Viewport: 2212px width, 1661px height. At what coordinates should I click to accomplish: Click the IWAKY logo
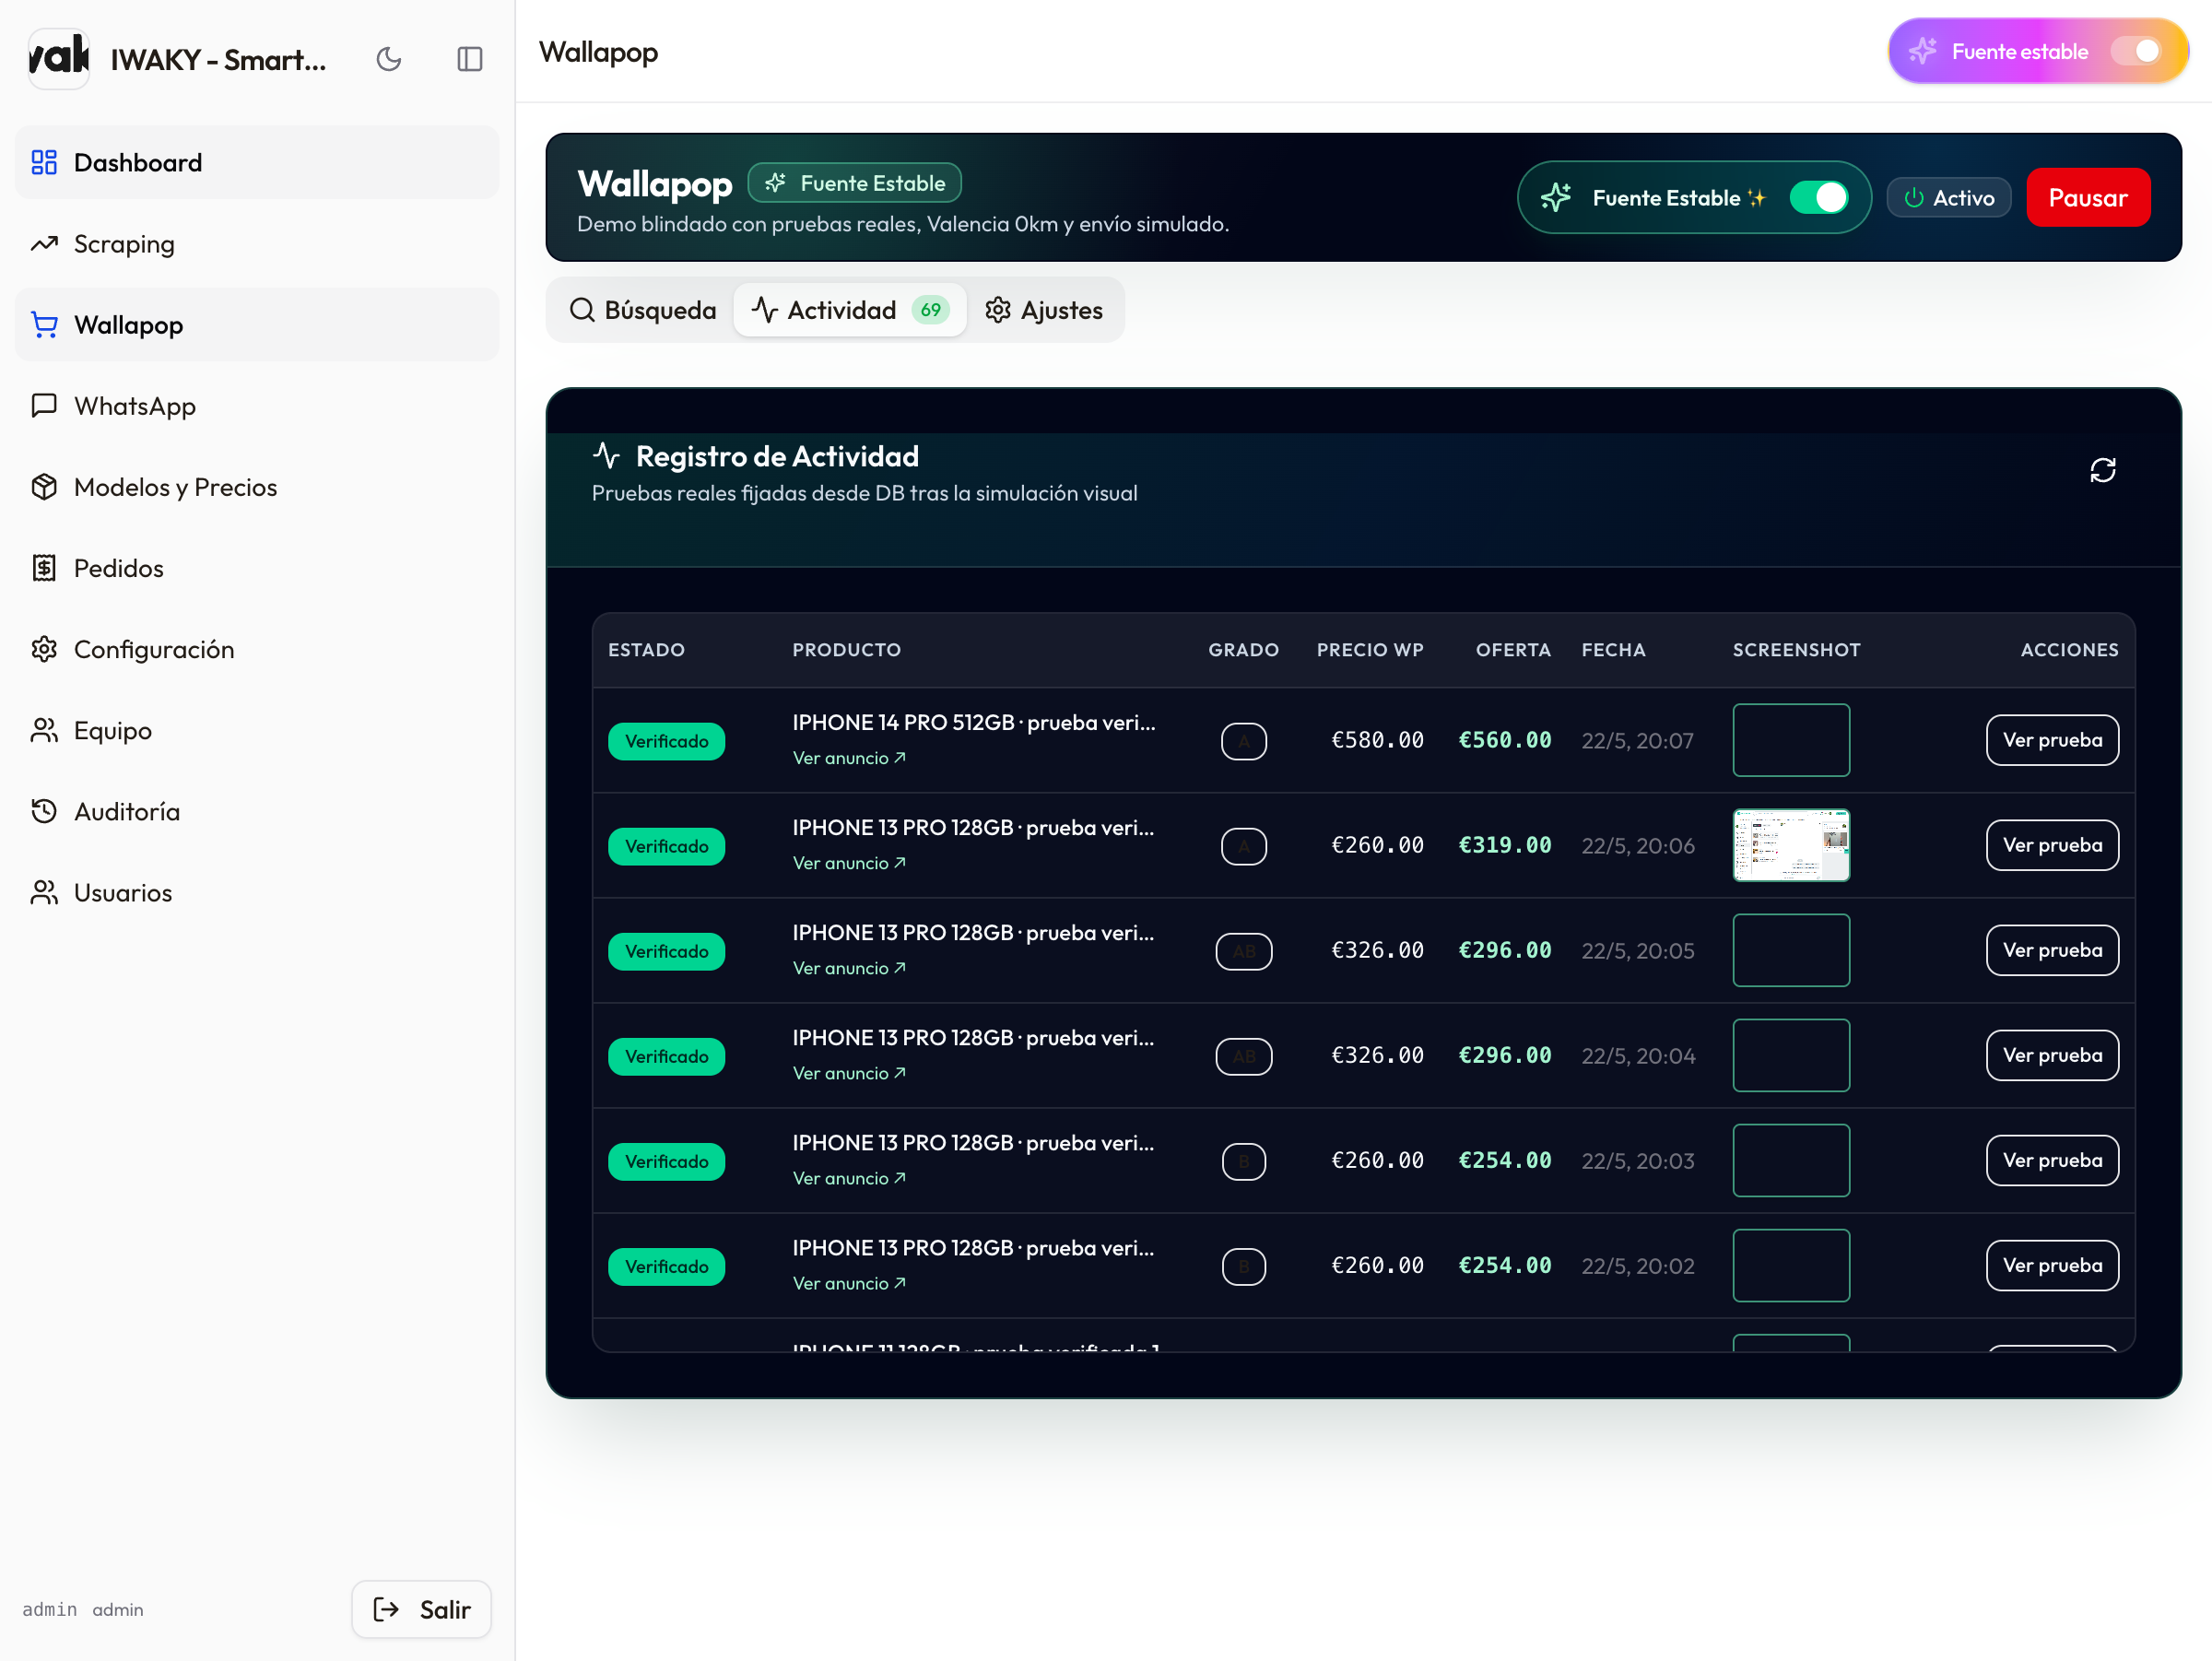(59, 58)
